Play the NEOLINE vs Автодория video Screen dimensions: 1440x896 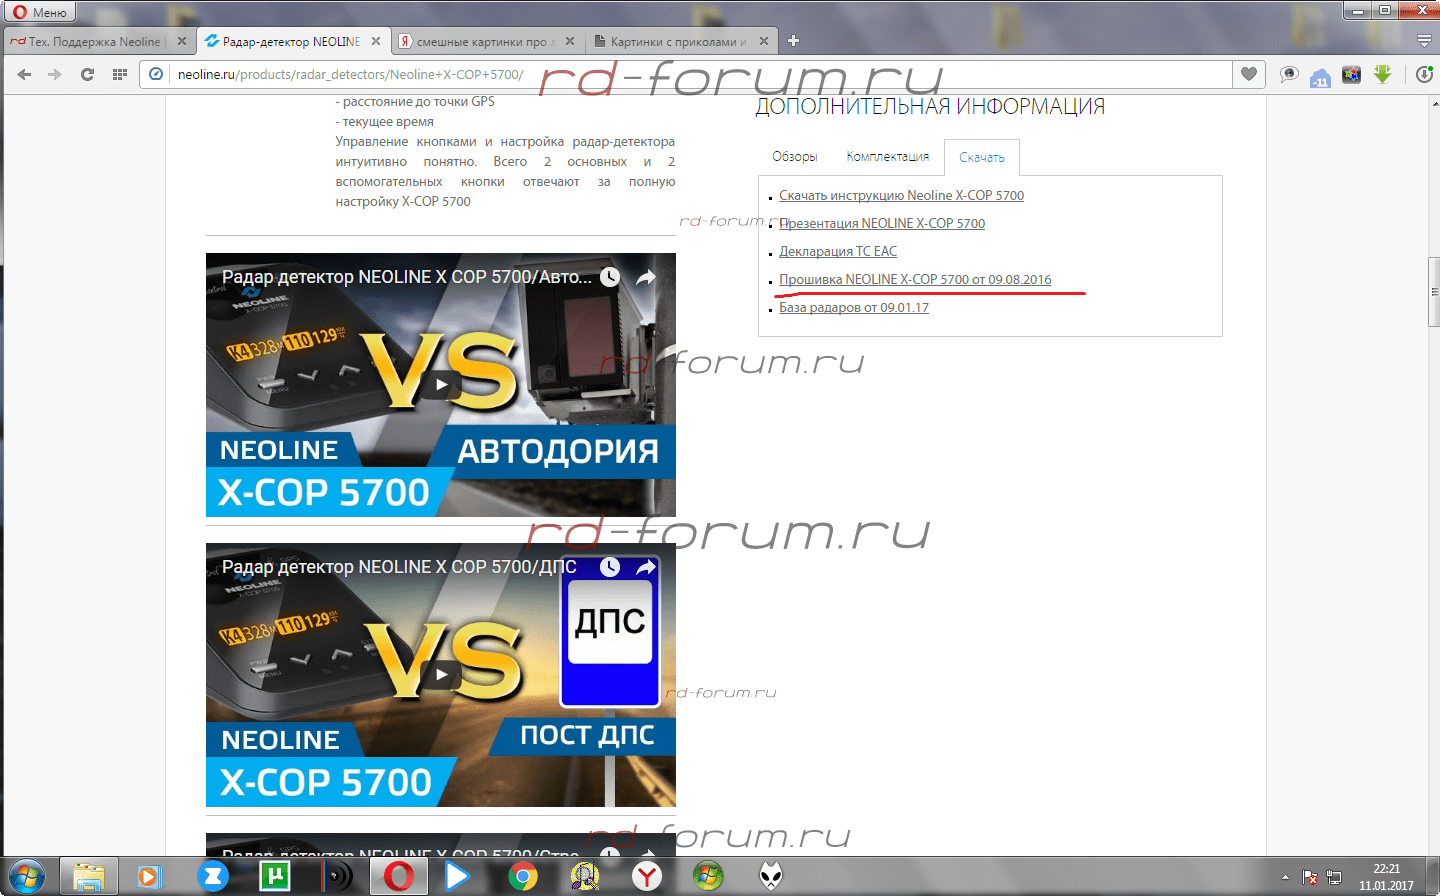pyautogui.click(x=441, y=385)
